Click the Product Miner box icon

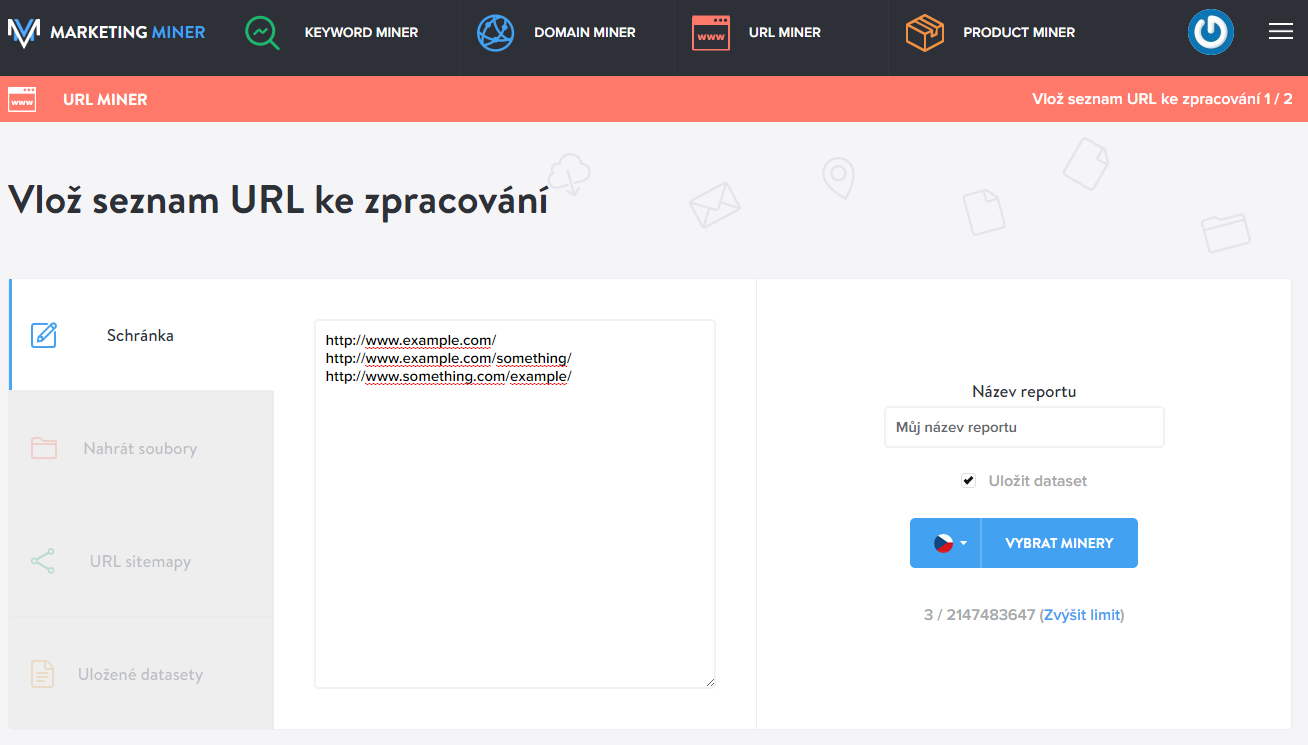[x=924, y=32]
